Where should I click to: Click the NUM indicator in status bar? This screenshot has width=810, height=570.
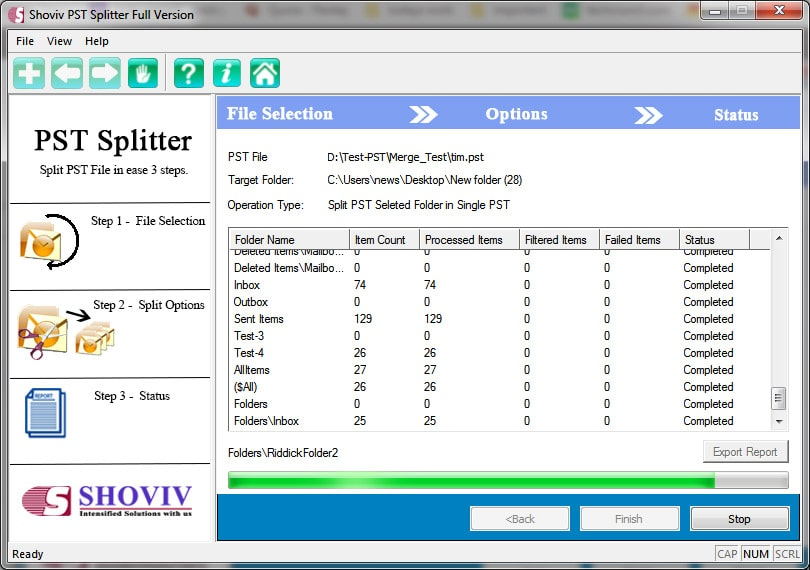(756, 554)
